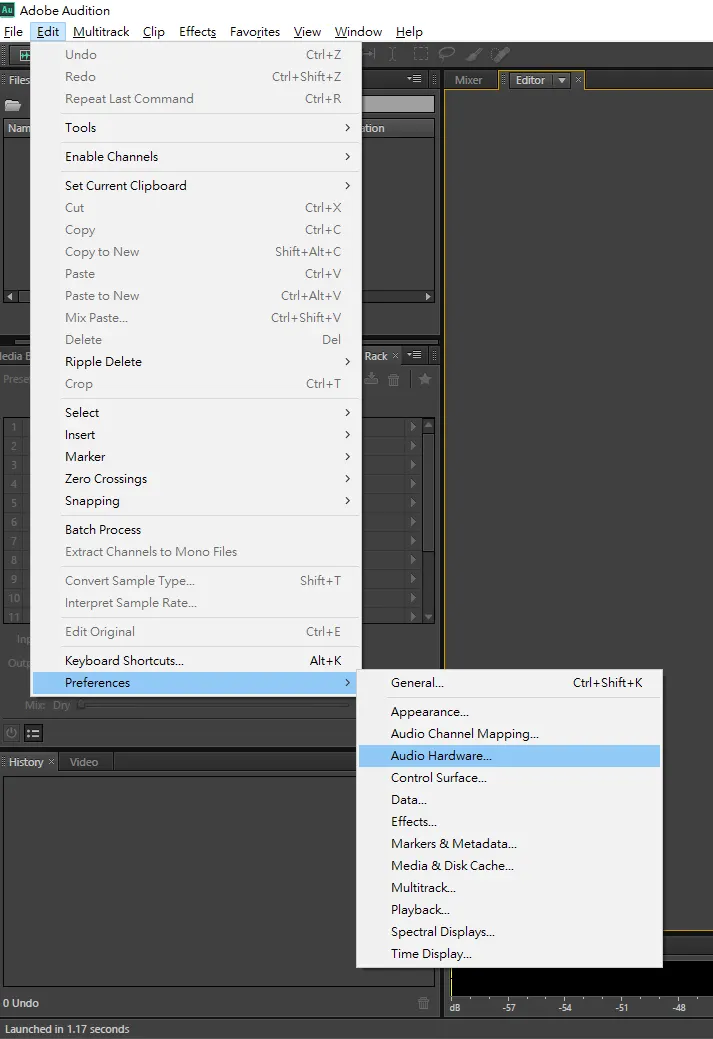Click the Adobe Audition application icon
The width and height of the screenshot is (713, 1039).
[x=7, y=10]
